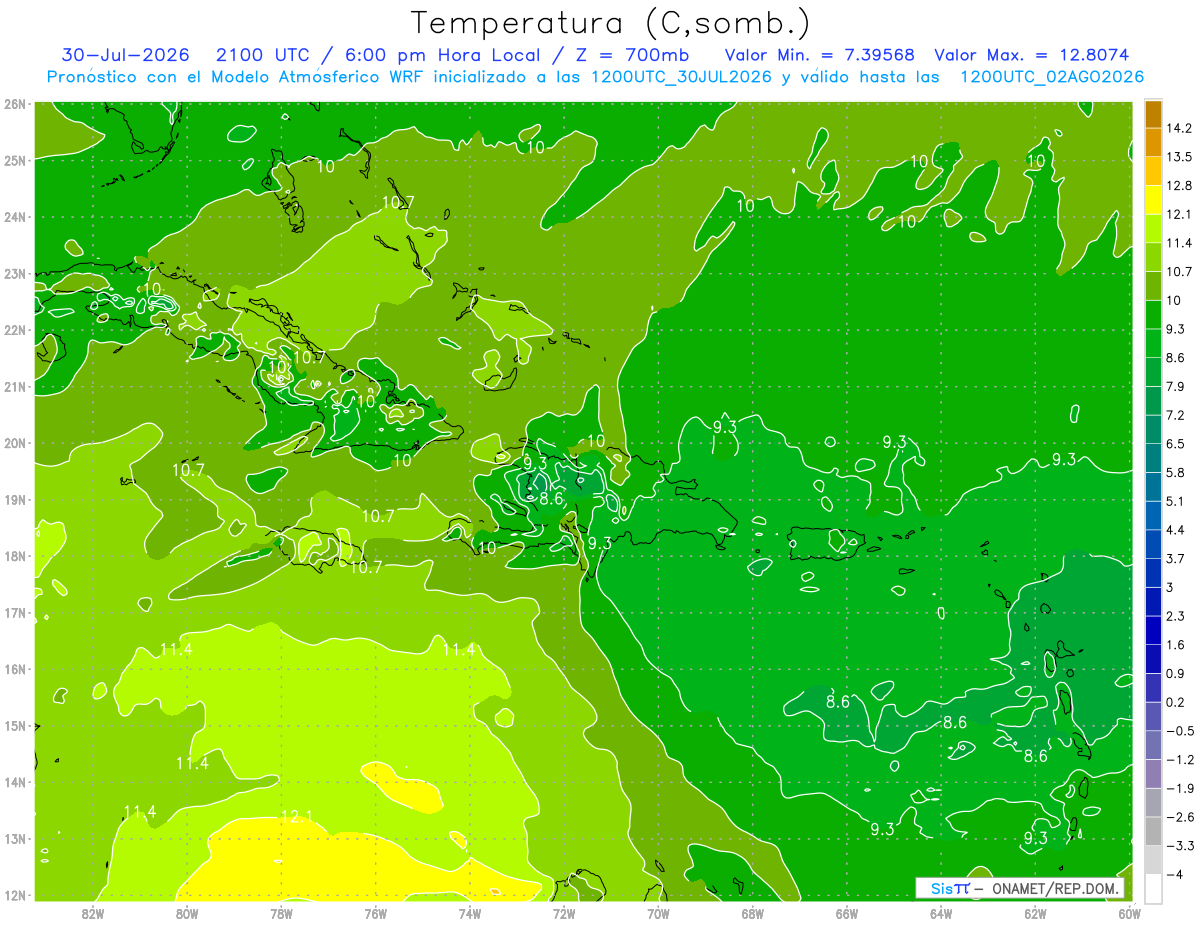Click the "68W" longitude axis label
This screenshot has height=927, width=1200.
coord(753,913)
